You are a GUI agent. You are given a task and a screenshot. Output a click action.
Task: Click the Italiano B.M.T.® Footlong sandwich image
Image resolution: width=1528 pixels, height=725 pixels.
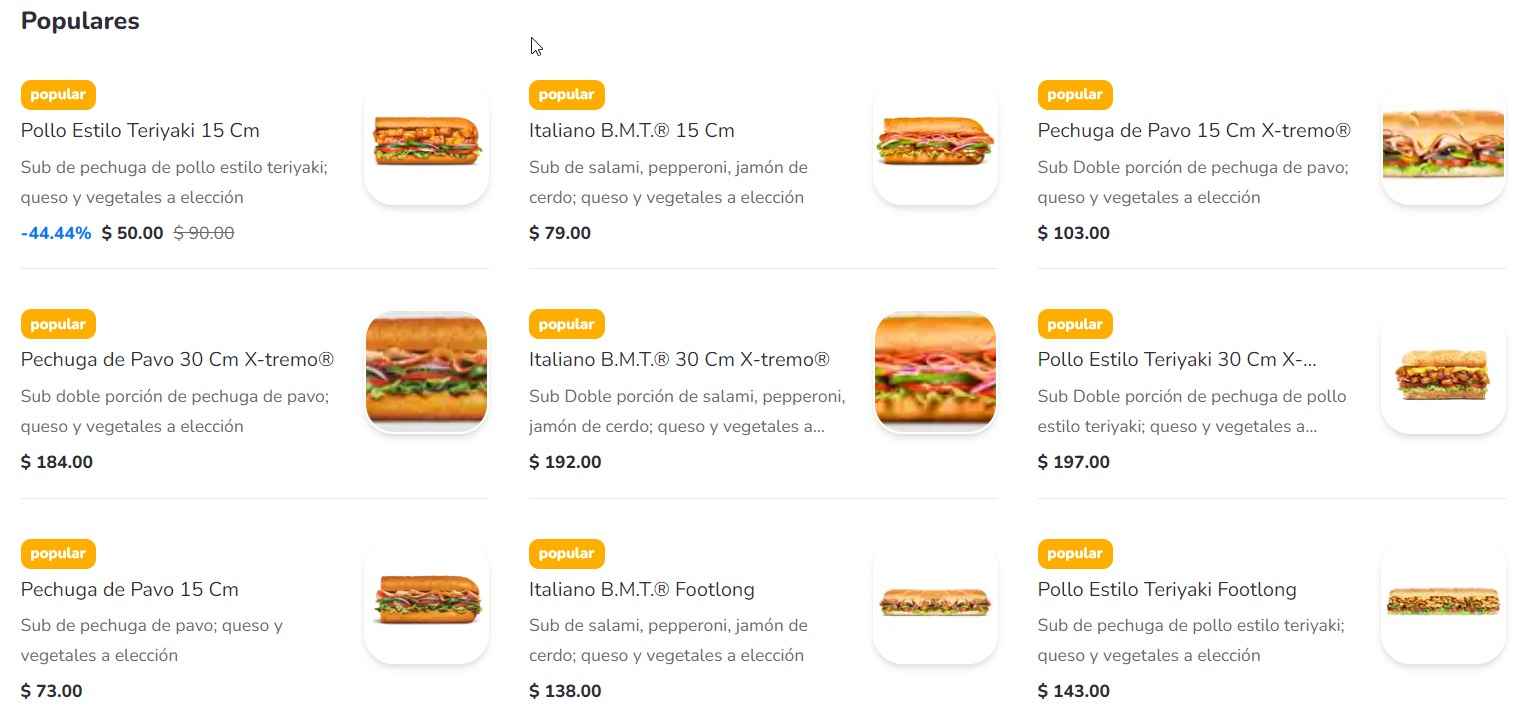click(934, 601)
